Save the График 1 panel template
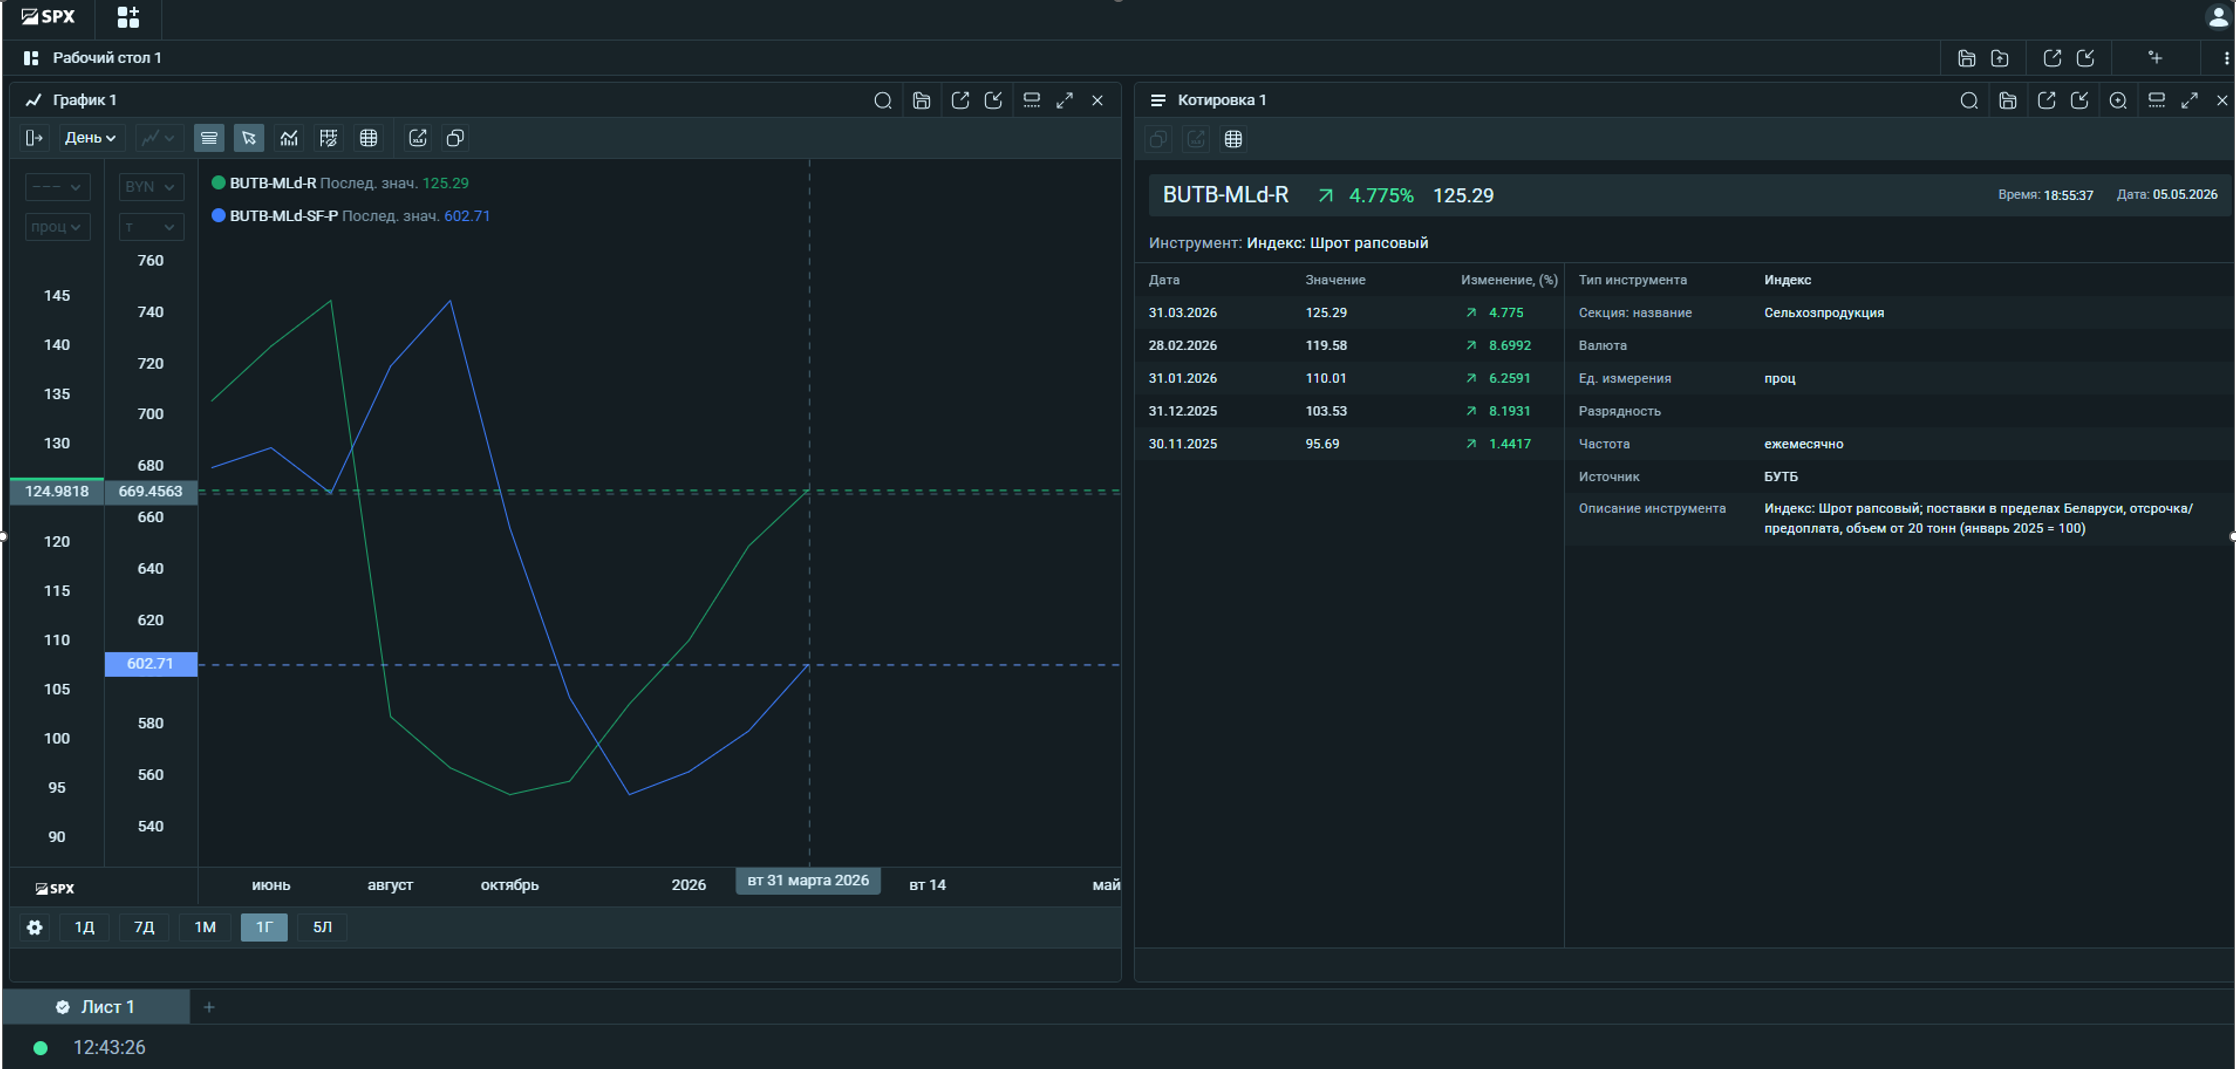The height and width of the screenshot is (1069, 2236). coord(922,100)
